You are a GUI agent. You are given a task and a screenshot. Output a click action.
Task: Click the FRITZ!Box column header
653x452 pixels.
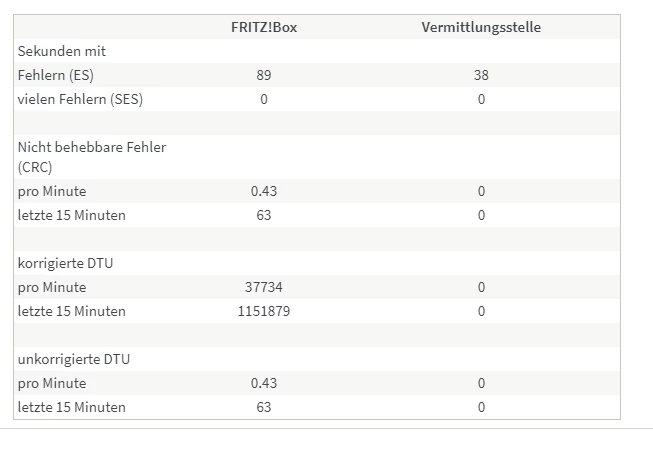[264, 27]
